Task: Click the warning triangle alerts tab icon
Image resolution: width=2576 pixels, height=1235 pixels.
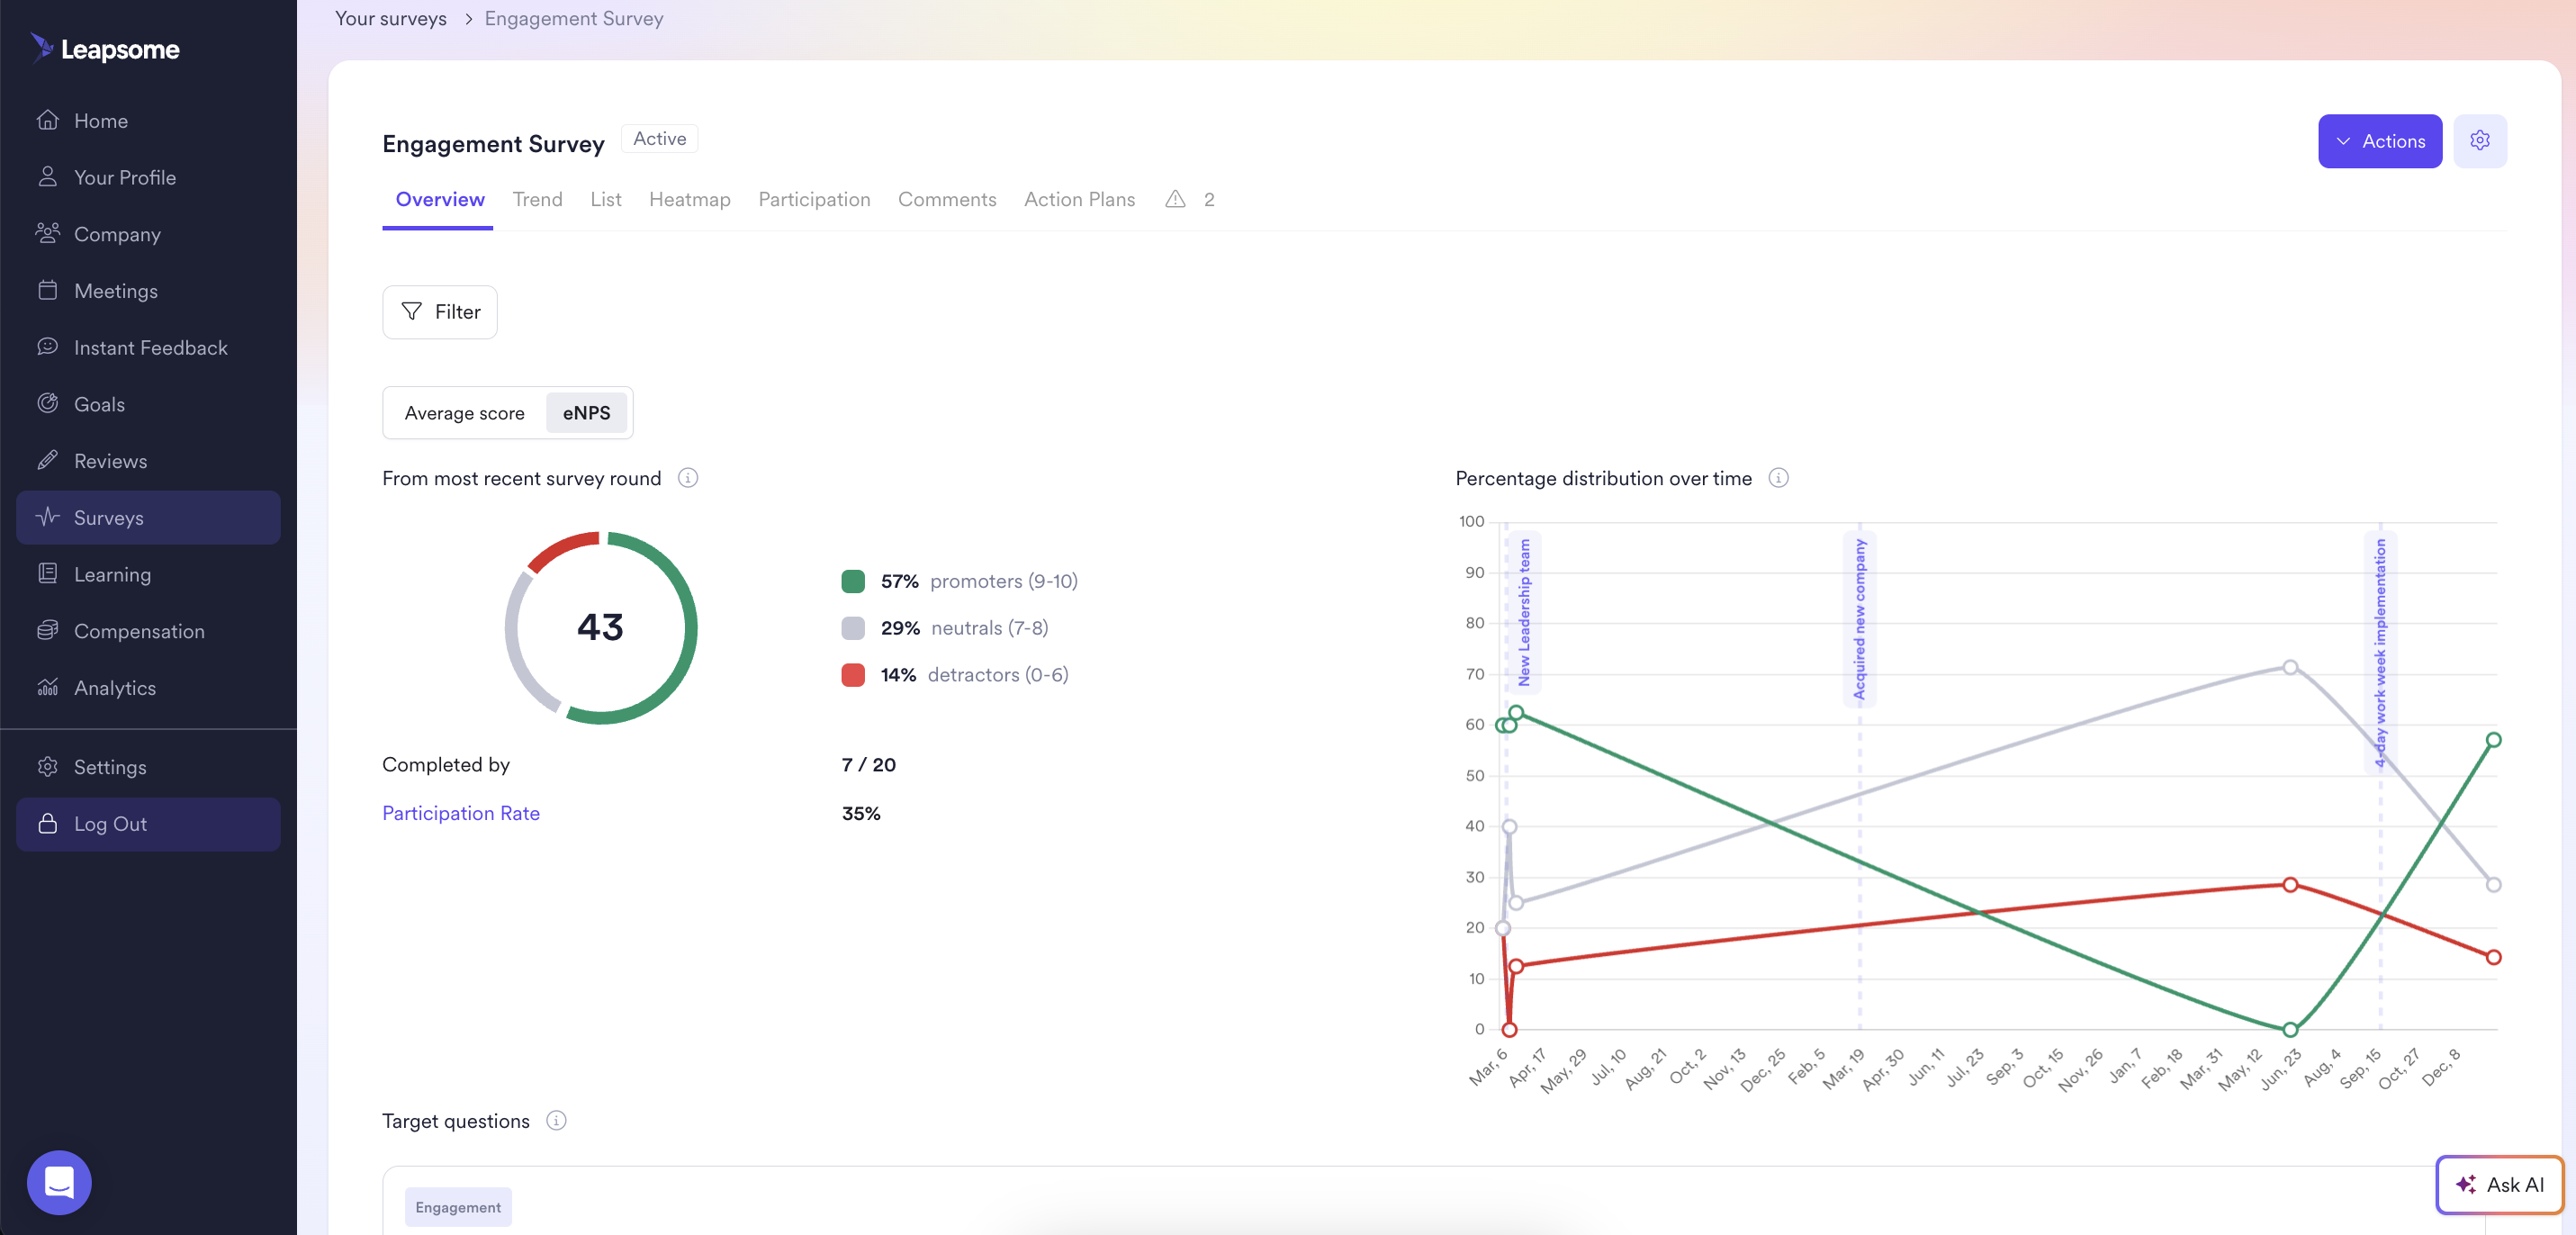Action: click(x=1175, y=199)
